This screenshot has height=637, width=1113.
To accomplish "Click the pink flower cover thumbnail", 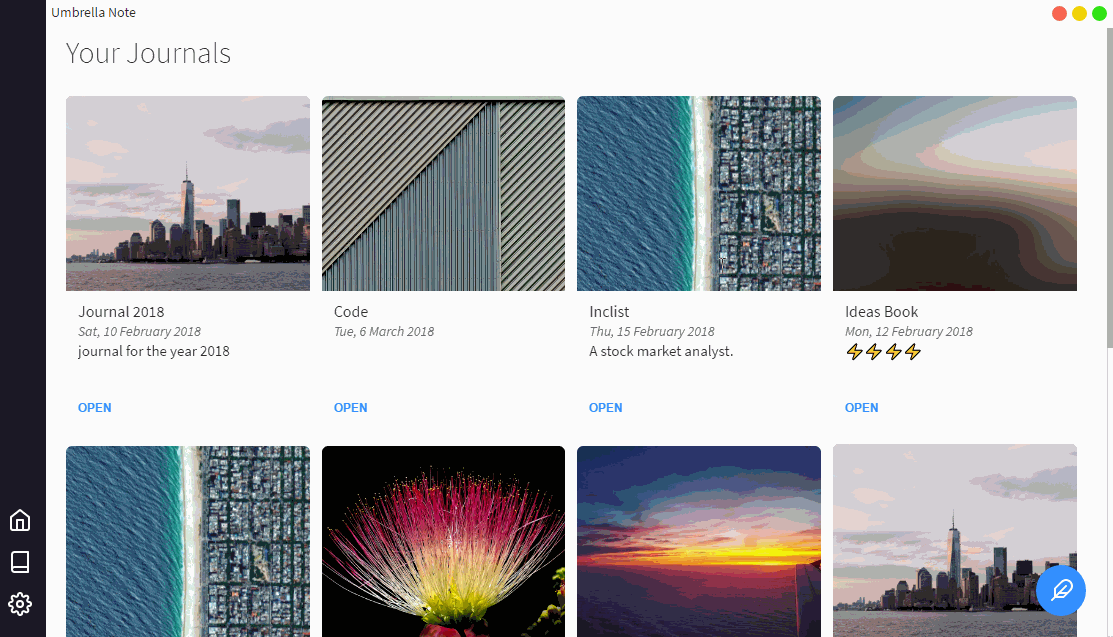I will tap(444, 541).
